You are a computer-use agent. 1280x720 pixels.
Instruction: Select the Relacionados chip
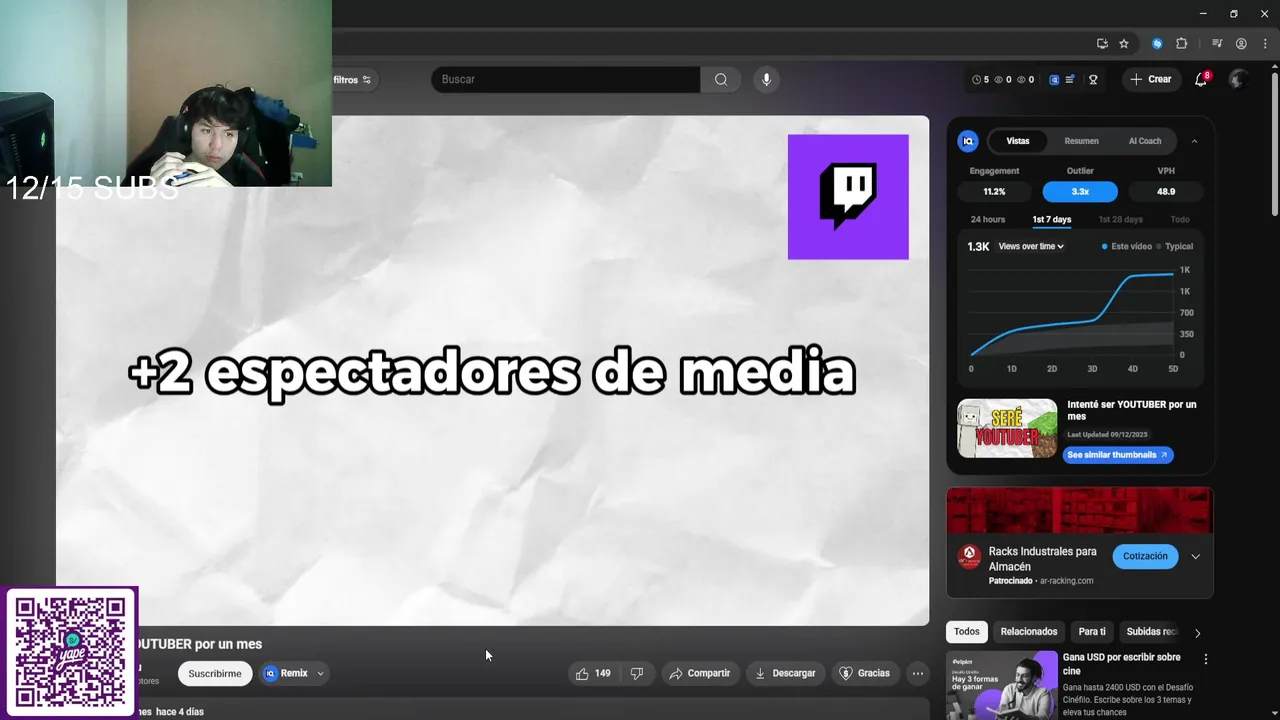click(x=1029, y=632)
